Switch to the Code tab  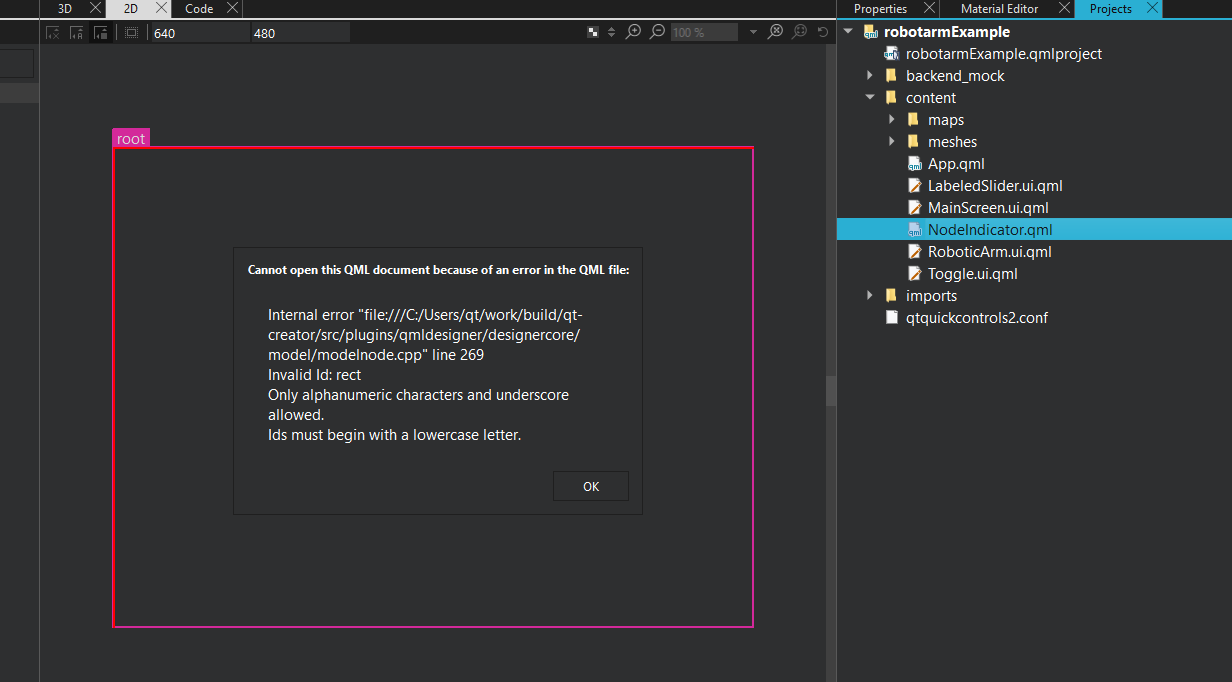point(199,8)
